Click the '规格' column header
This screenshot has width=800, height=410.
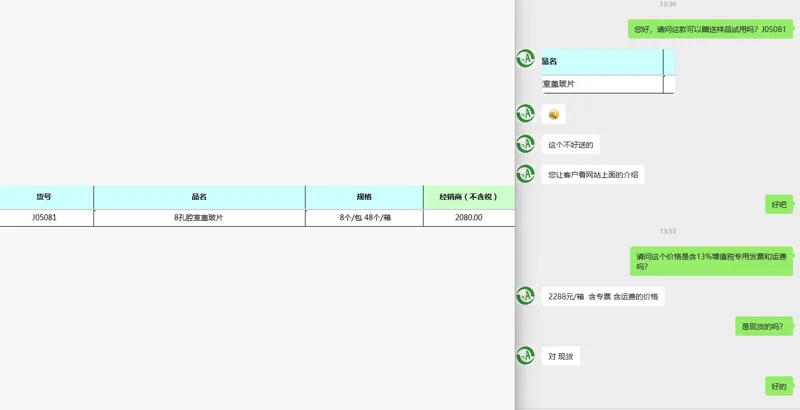pos(364,197)
